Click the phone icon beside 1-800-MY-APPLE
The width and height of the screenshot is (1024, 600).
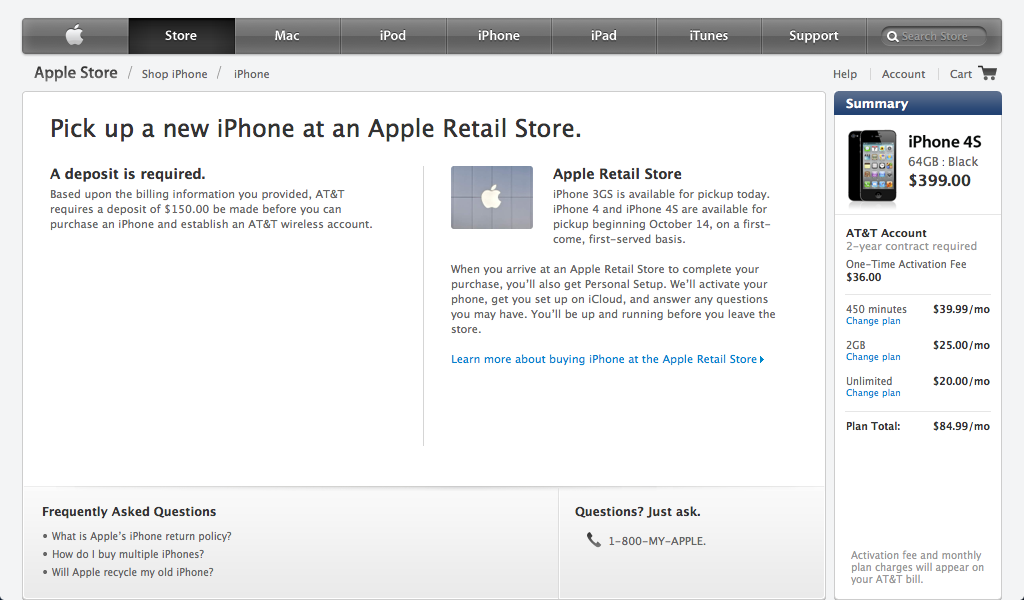pyautogui.click(x=594, y=540)
